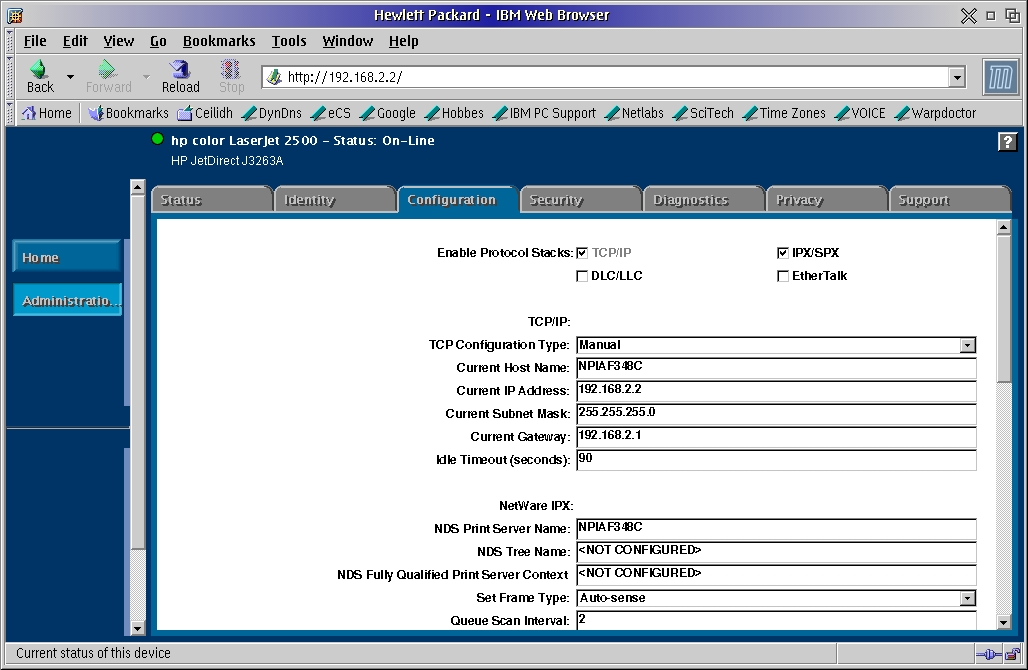Click the sidebar frame scroll up arrow
The image size is (1028, 670).
tap(137, 187)
